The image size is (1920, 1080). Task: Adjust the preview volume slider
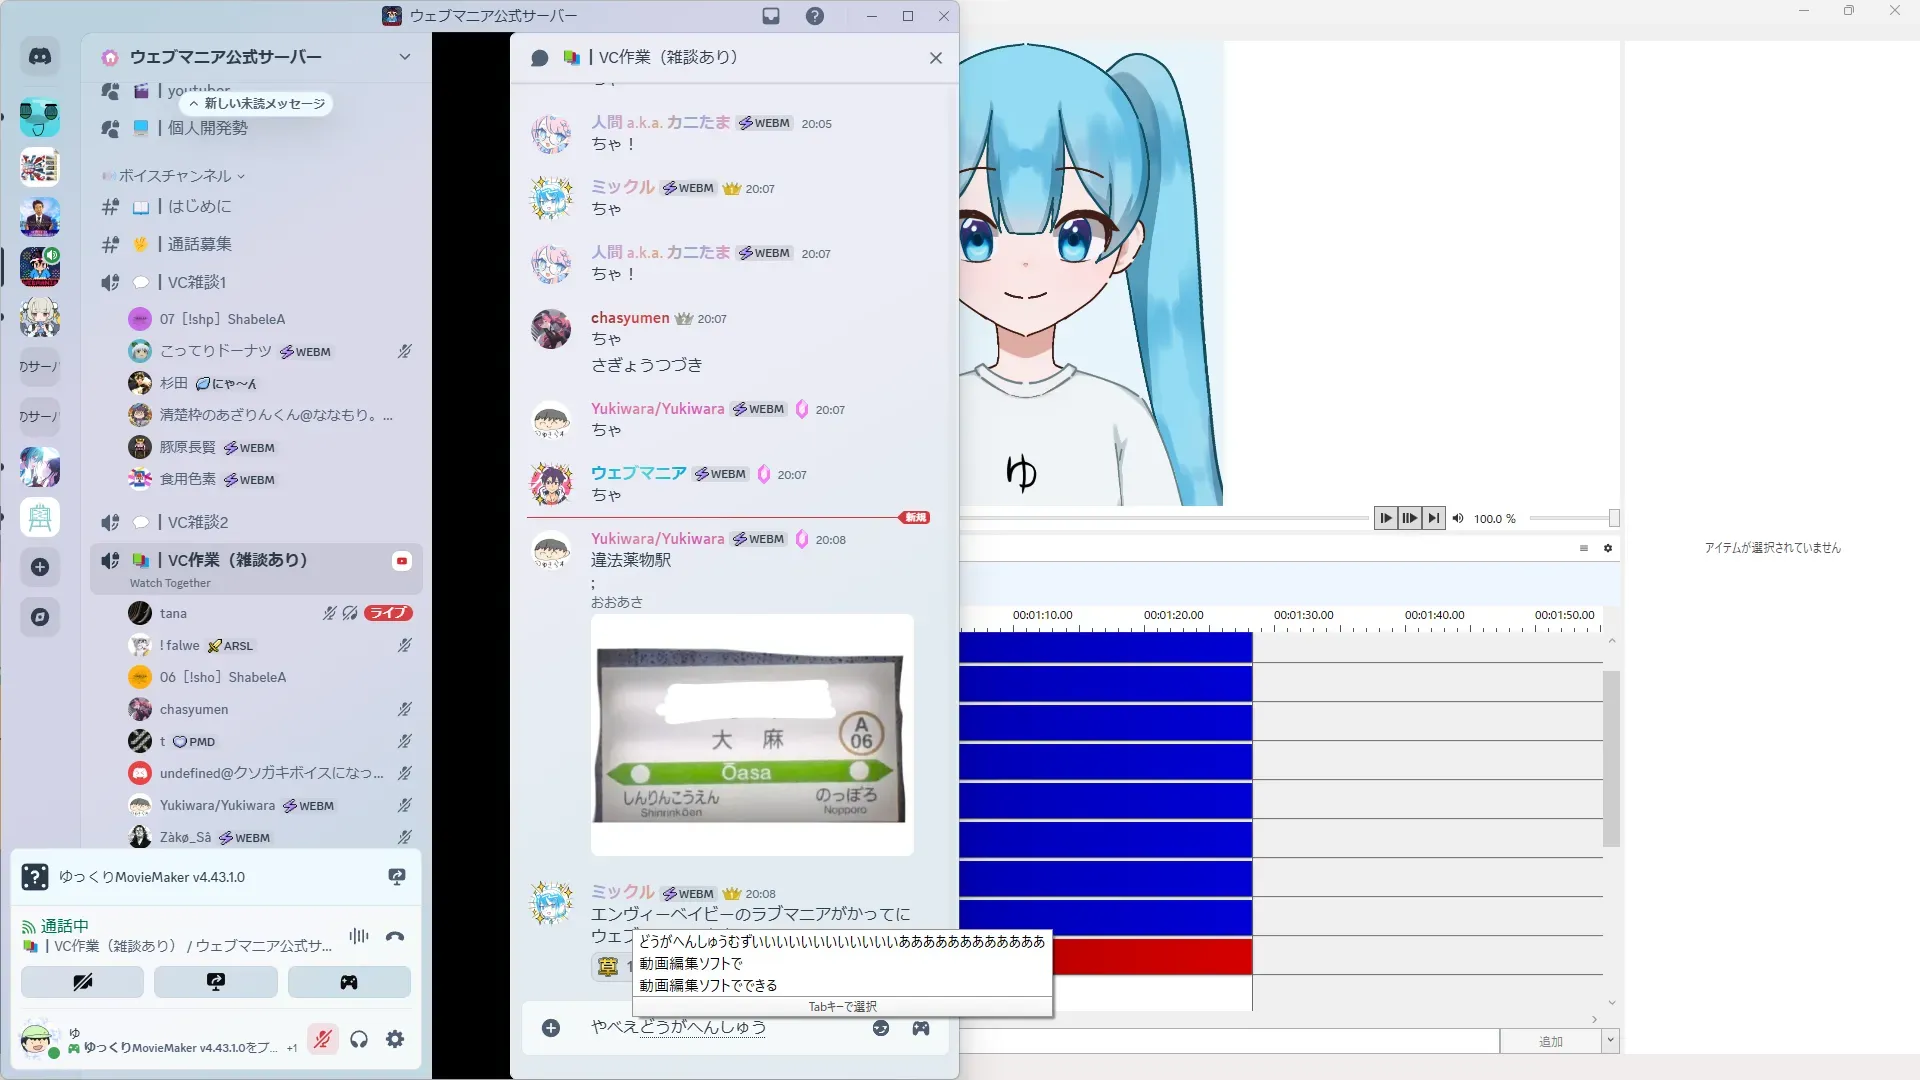(x=1613, y=518)
